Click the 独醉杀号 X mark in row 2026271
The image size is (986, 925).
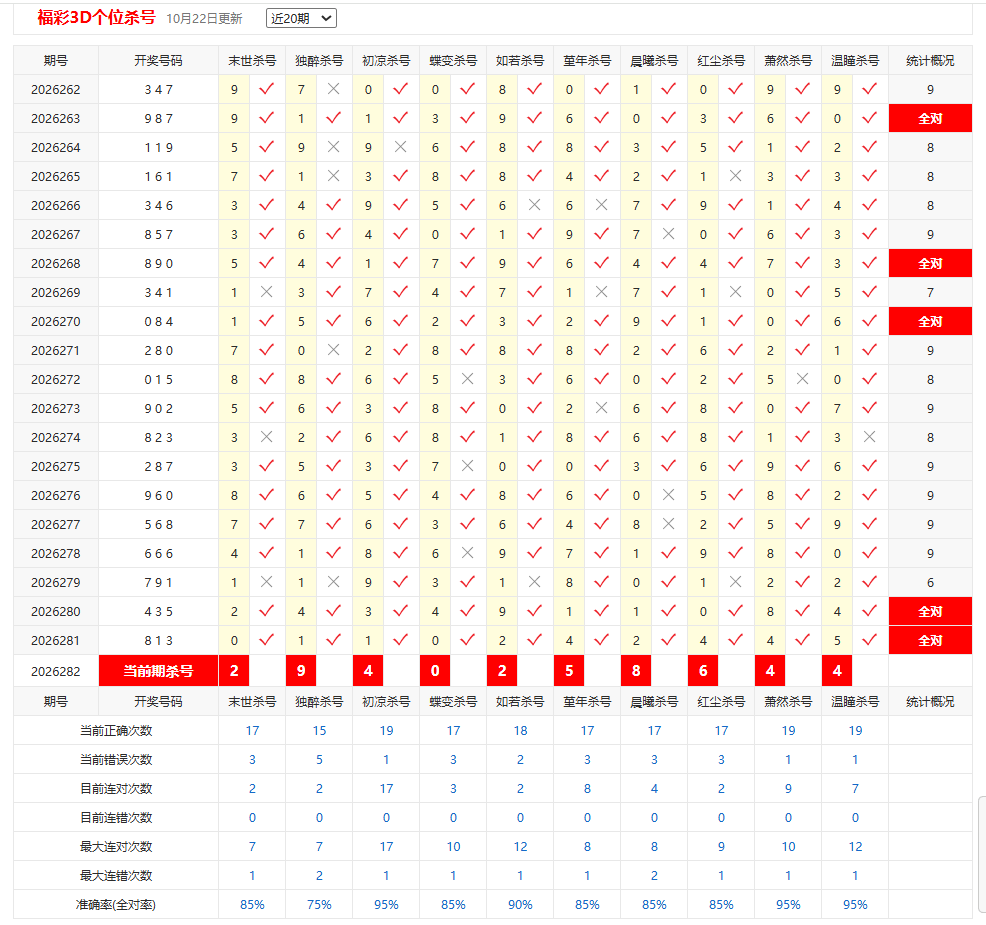[333, 350]
